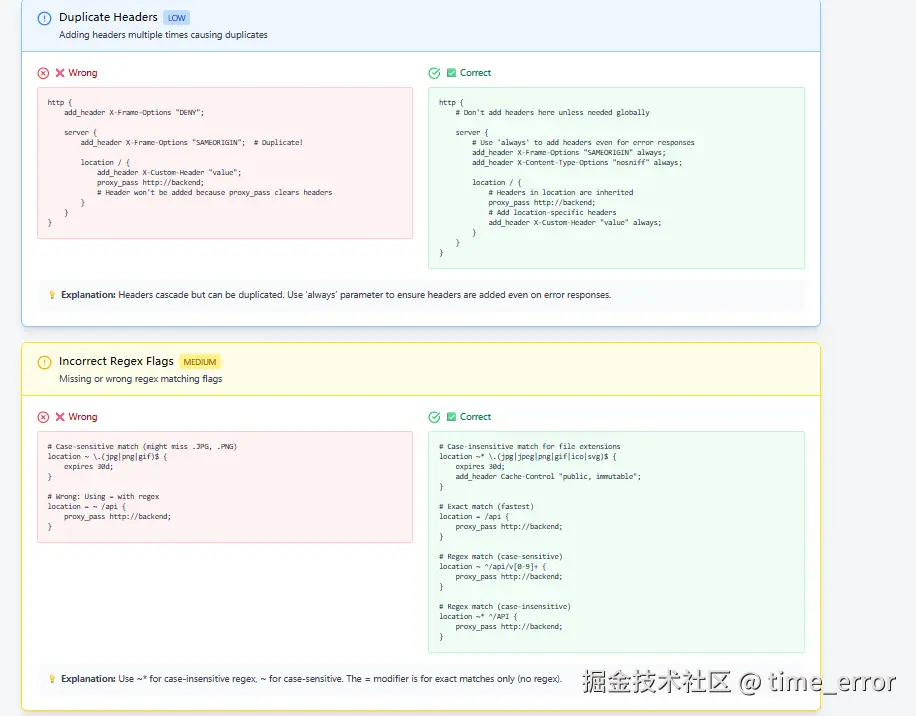Click the green check box emoji in Incorrect Regex Flags Correct label

pyautogui.click(x=451, y=416)
